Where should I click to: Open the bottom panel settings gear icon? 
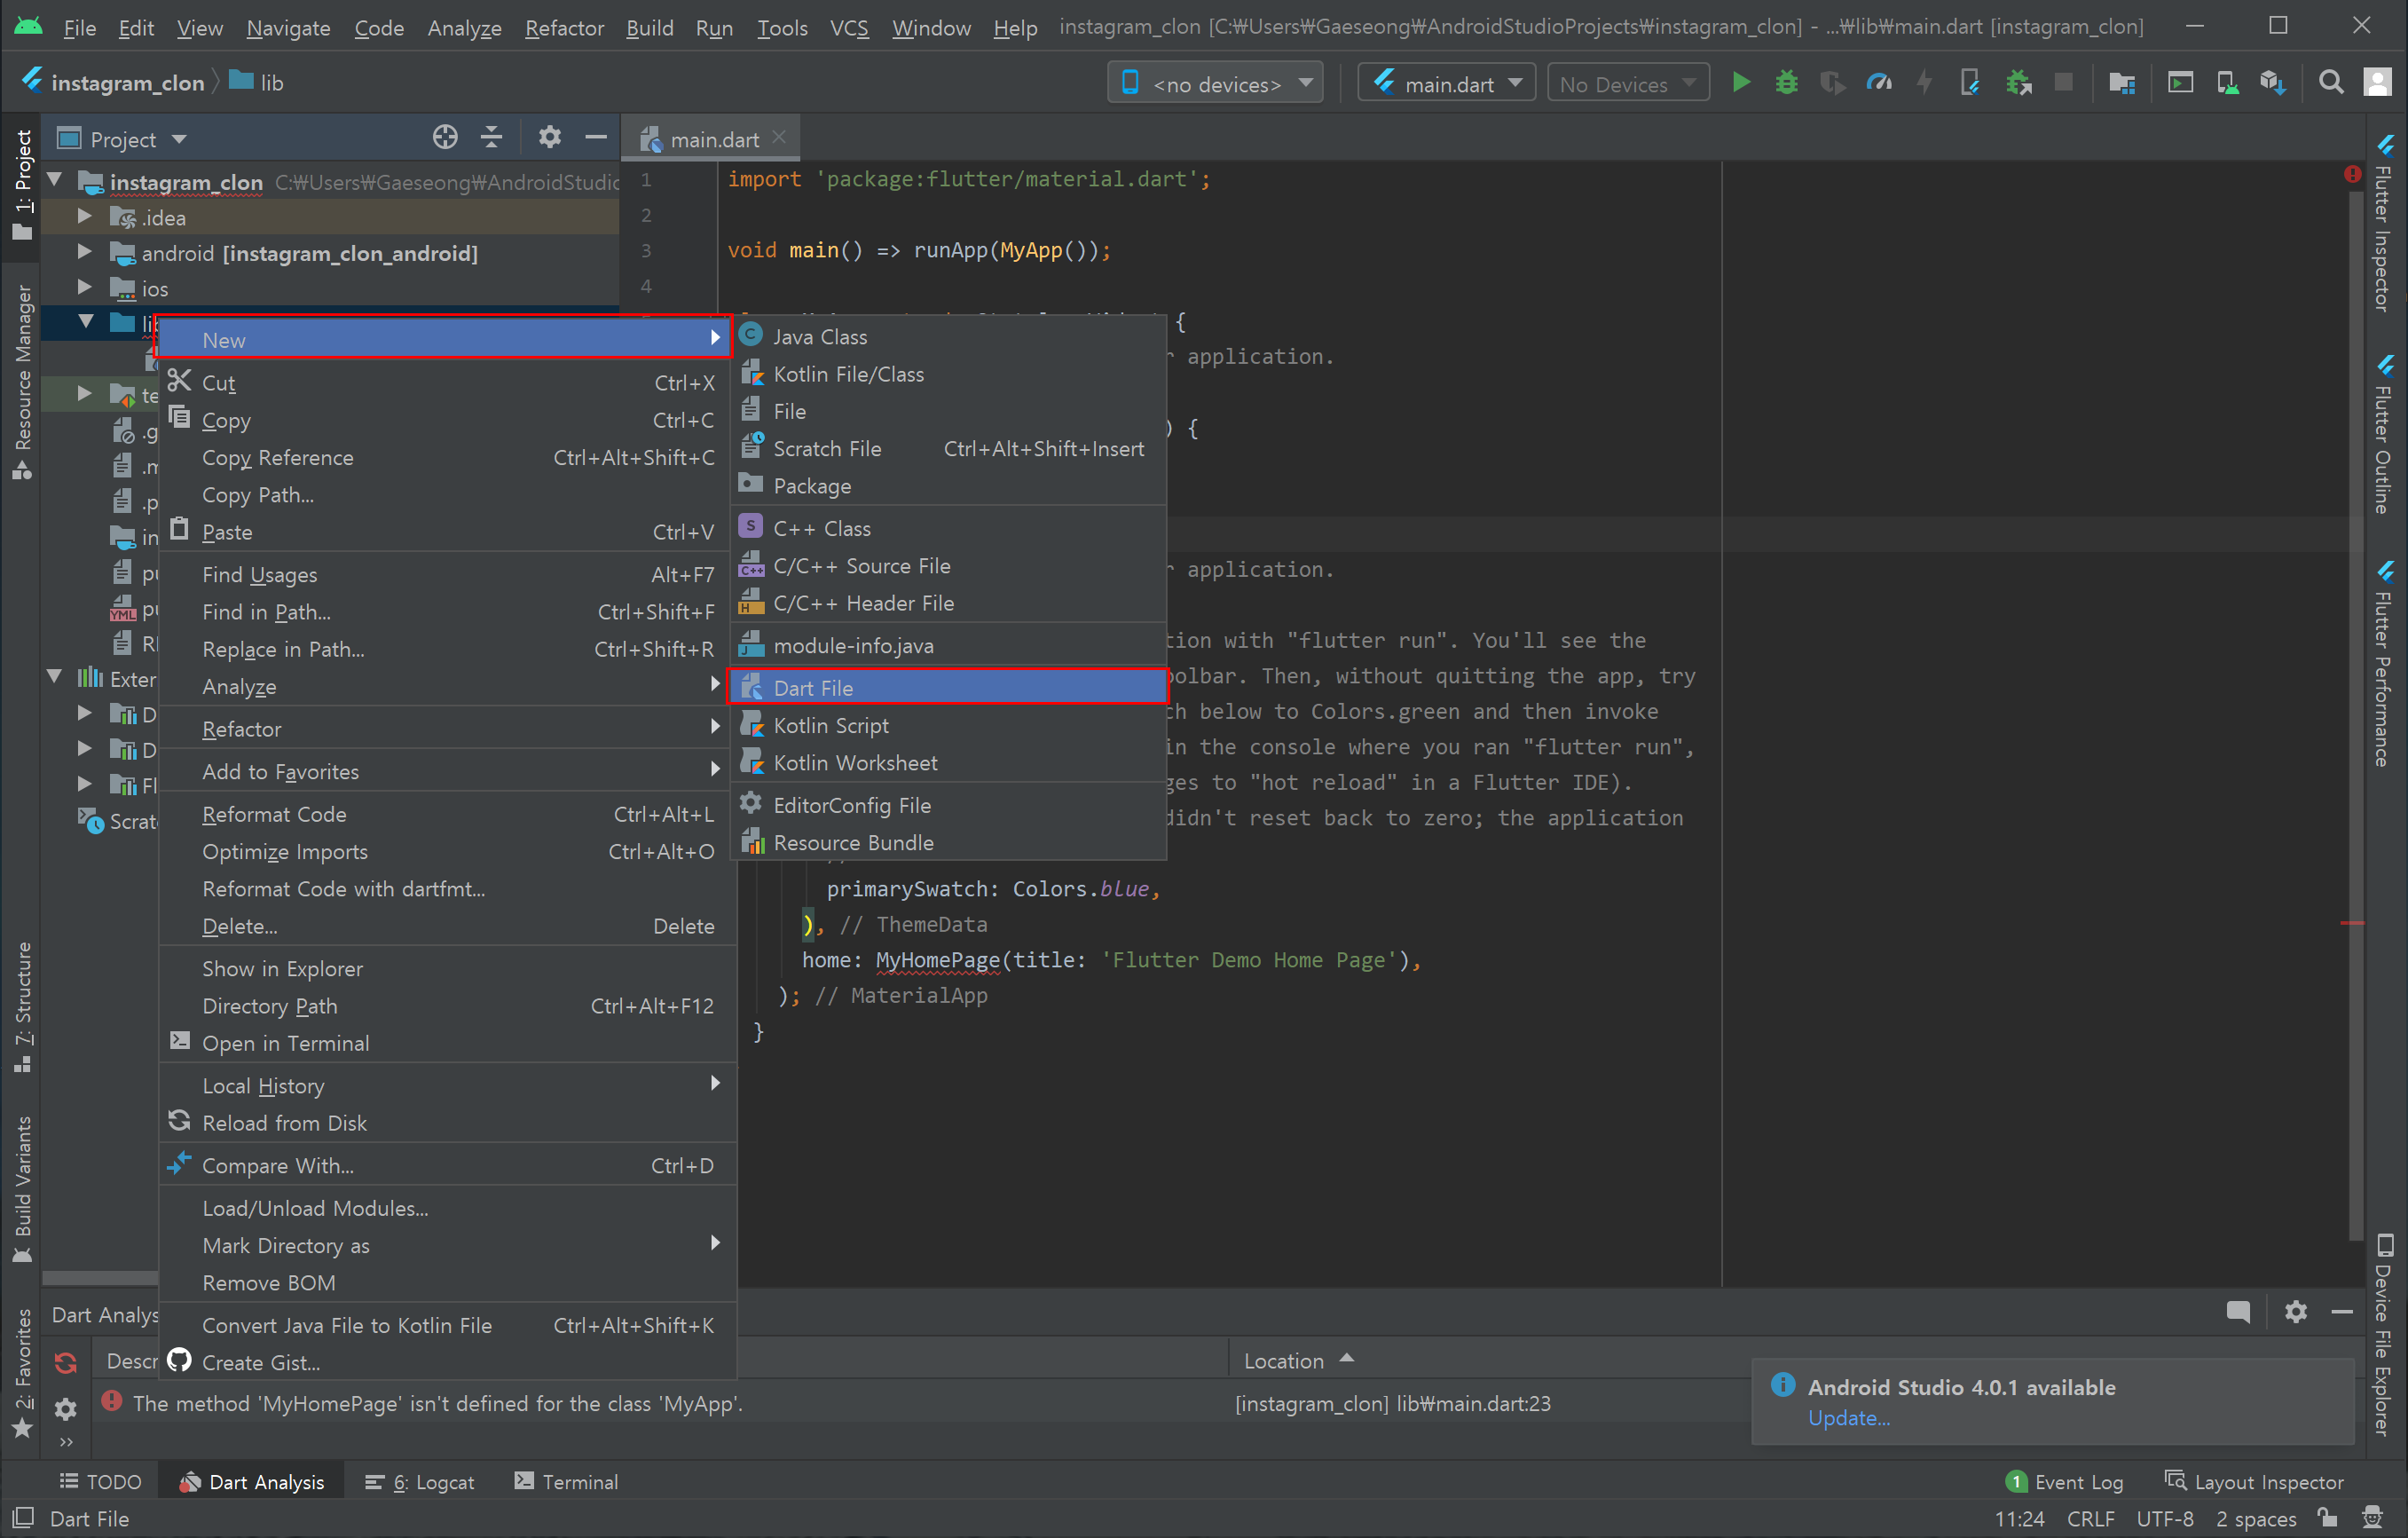2296,1312
